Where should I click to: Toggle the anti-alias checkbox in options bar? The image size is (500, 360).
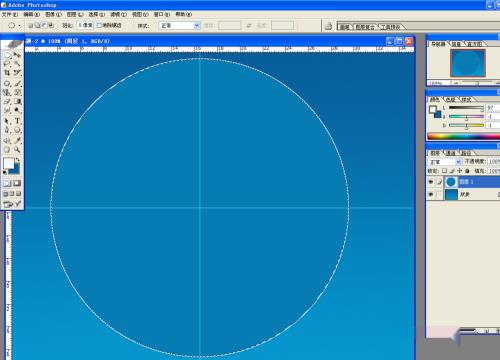click(99, 25)
